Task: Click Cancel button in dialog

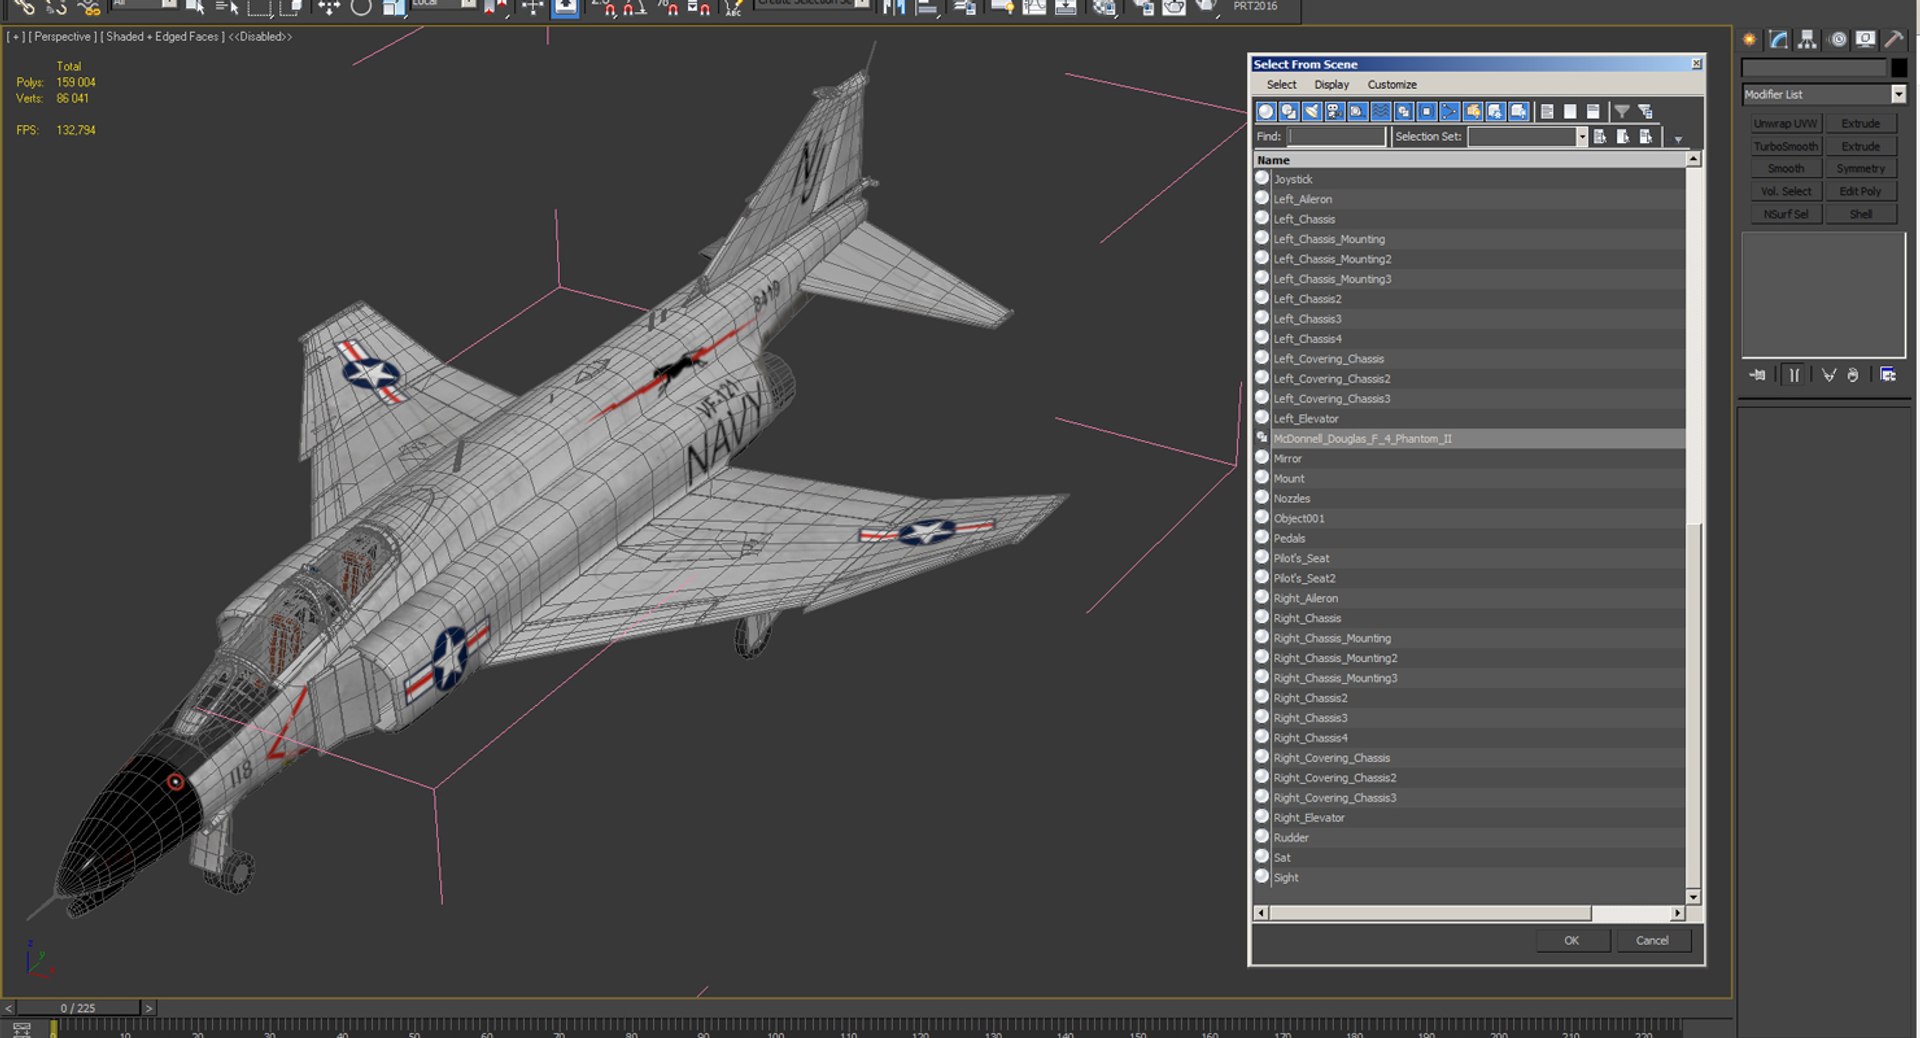Action: (x=1652, y=941)
